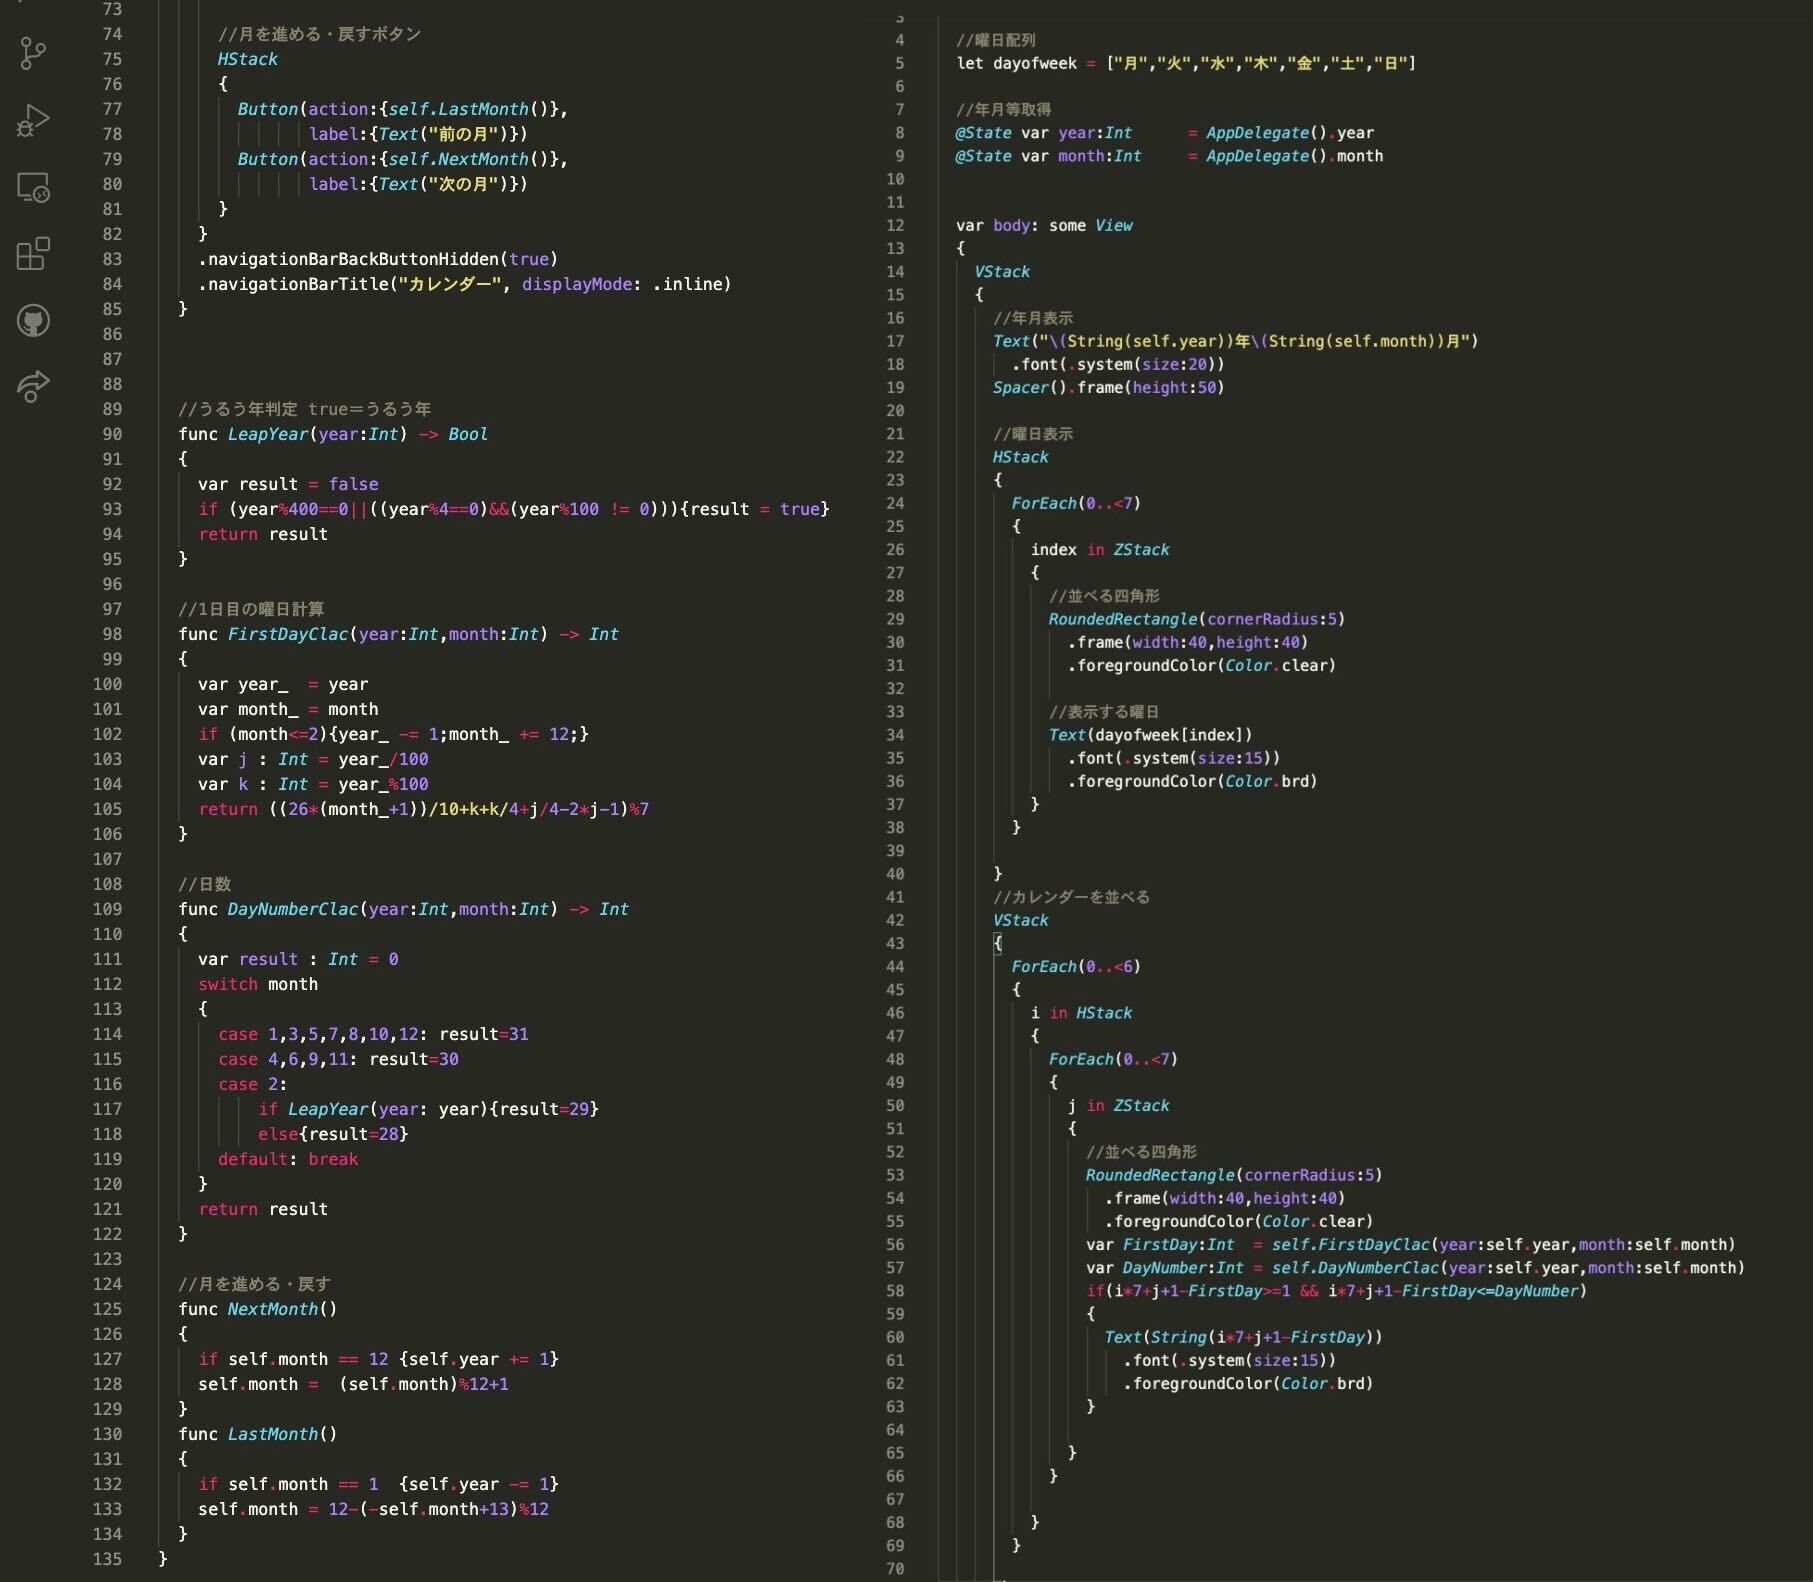This screenshot has width=1813, height=1582.
Task: Click line number 12 in right editor
Action: [x=894, y=226]
